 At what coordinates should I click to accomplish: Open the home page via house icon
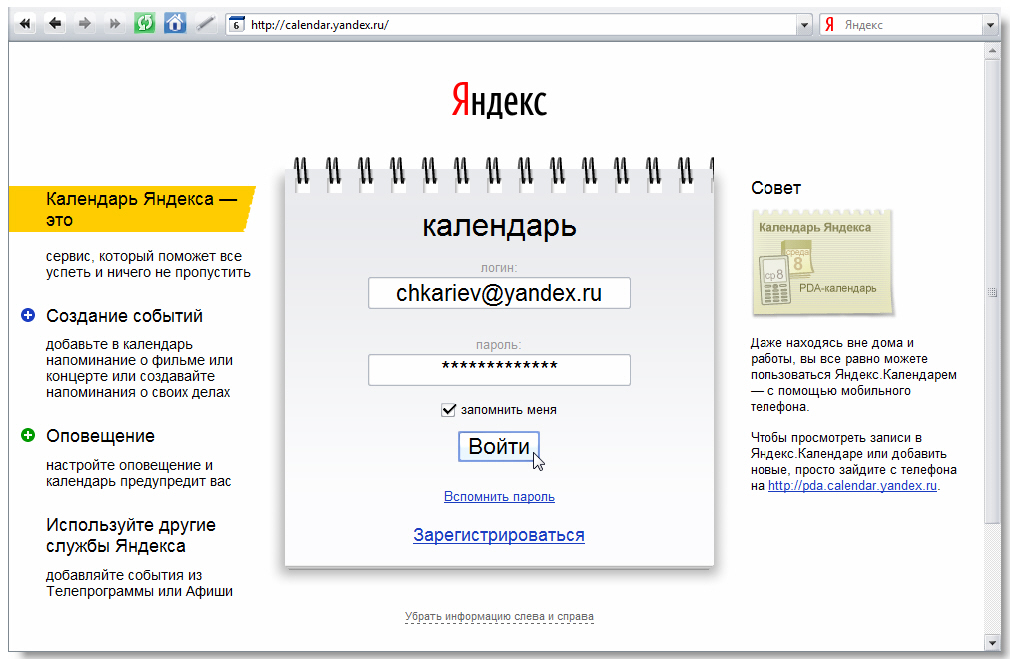point(175,24)
